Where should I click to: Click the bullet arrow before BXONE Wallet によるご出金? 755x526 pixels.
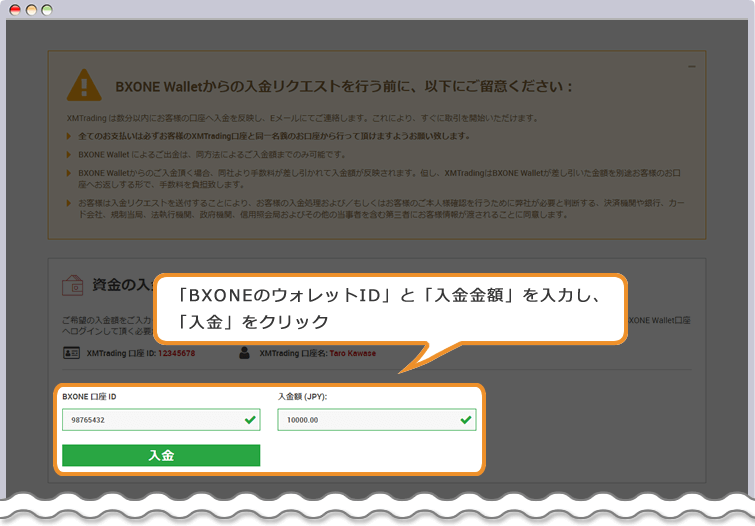pos(69,155)
